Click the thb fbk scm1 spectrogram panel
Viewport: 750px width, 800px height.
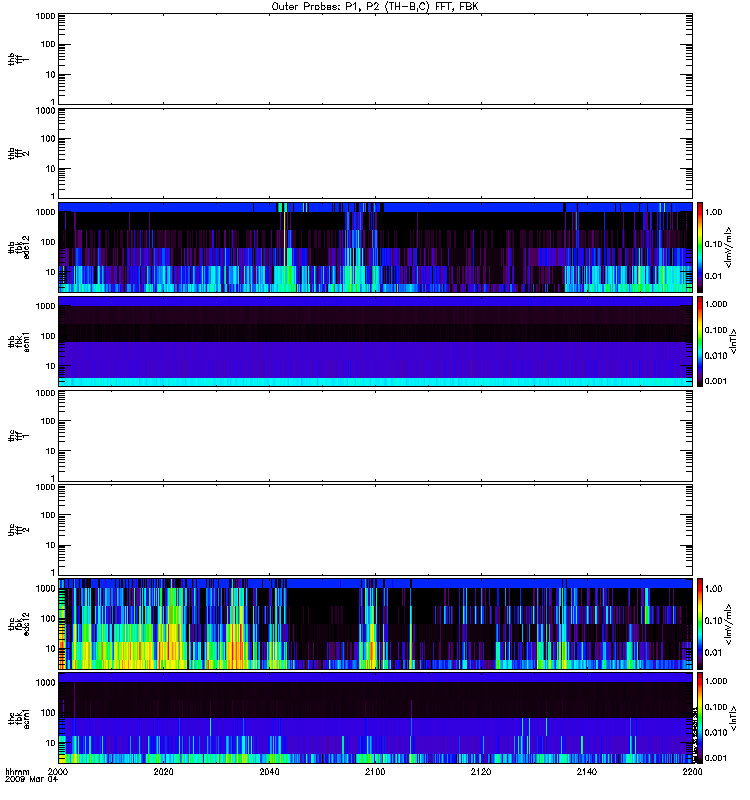point(375,341)
